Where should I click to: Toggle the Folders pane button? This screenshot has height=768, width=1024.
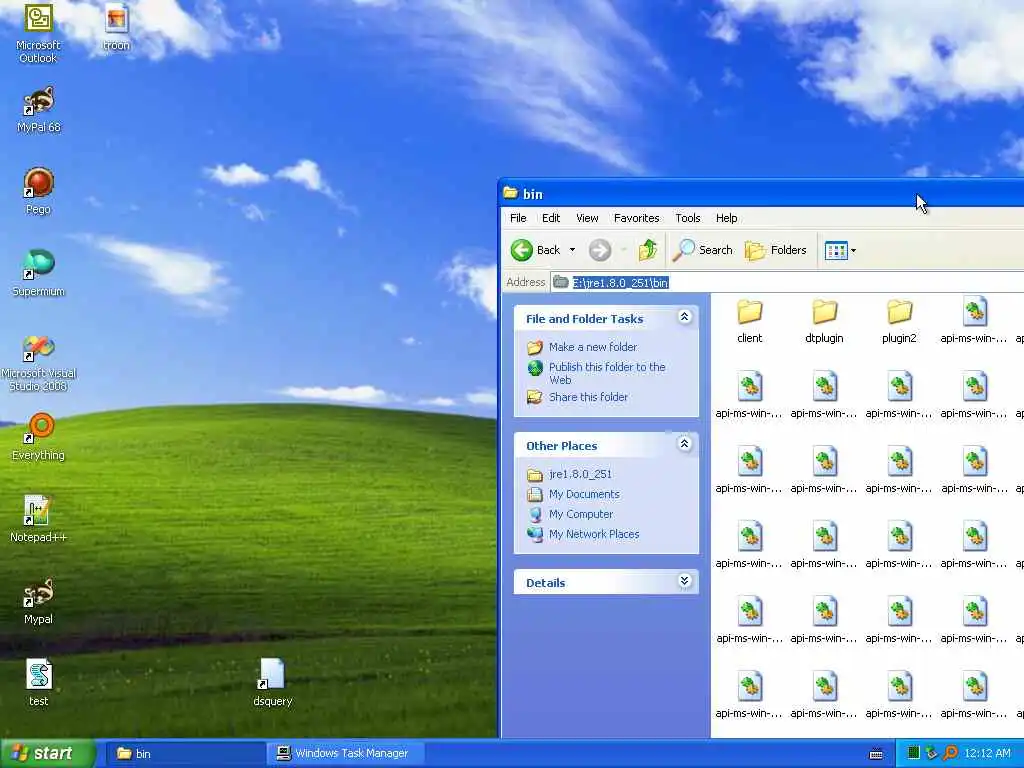pyautogui.click(x=776, y=250)
